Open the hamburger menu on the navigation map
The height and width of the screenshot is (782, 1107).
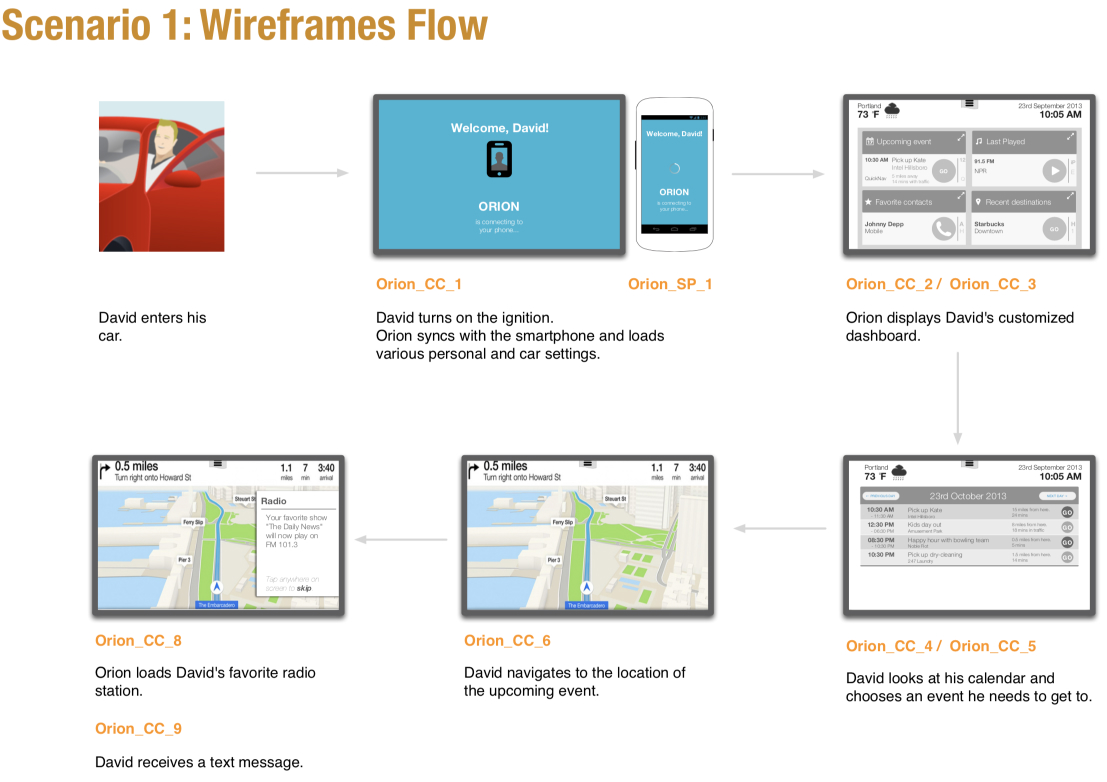(587, 464)
